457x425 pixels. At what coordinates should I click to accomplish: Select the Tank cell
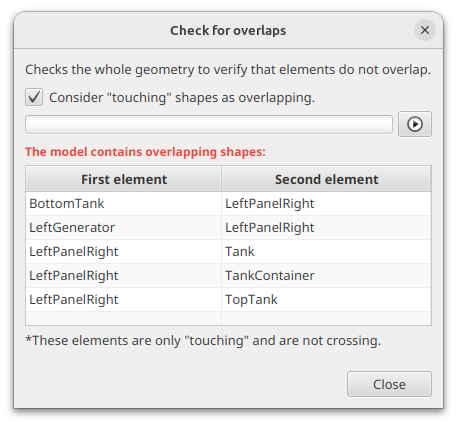click(x=326, y=252)
